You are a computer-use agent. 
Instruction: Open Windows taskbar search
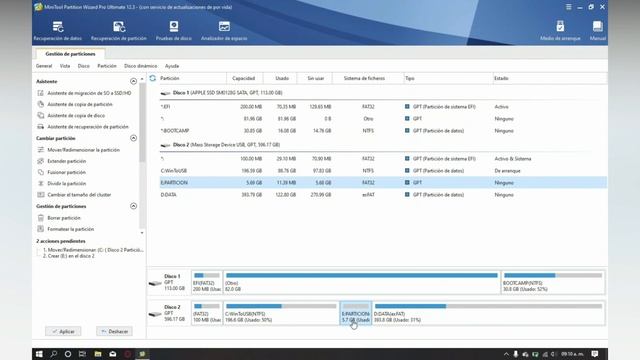coord(53,354)
